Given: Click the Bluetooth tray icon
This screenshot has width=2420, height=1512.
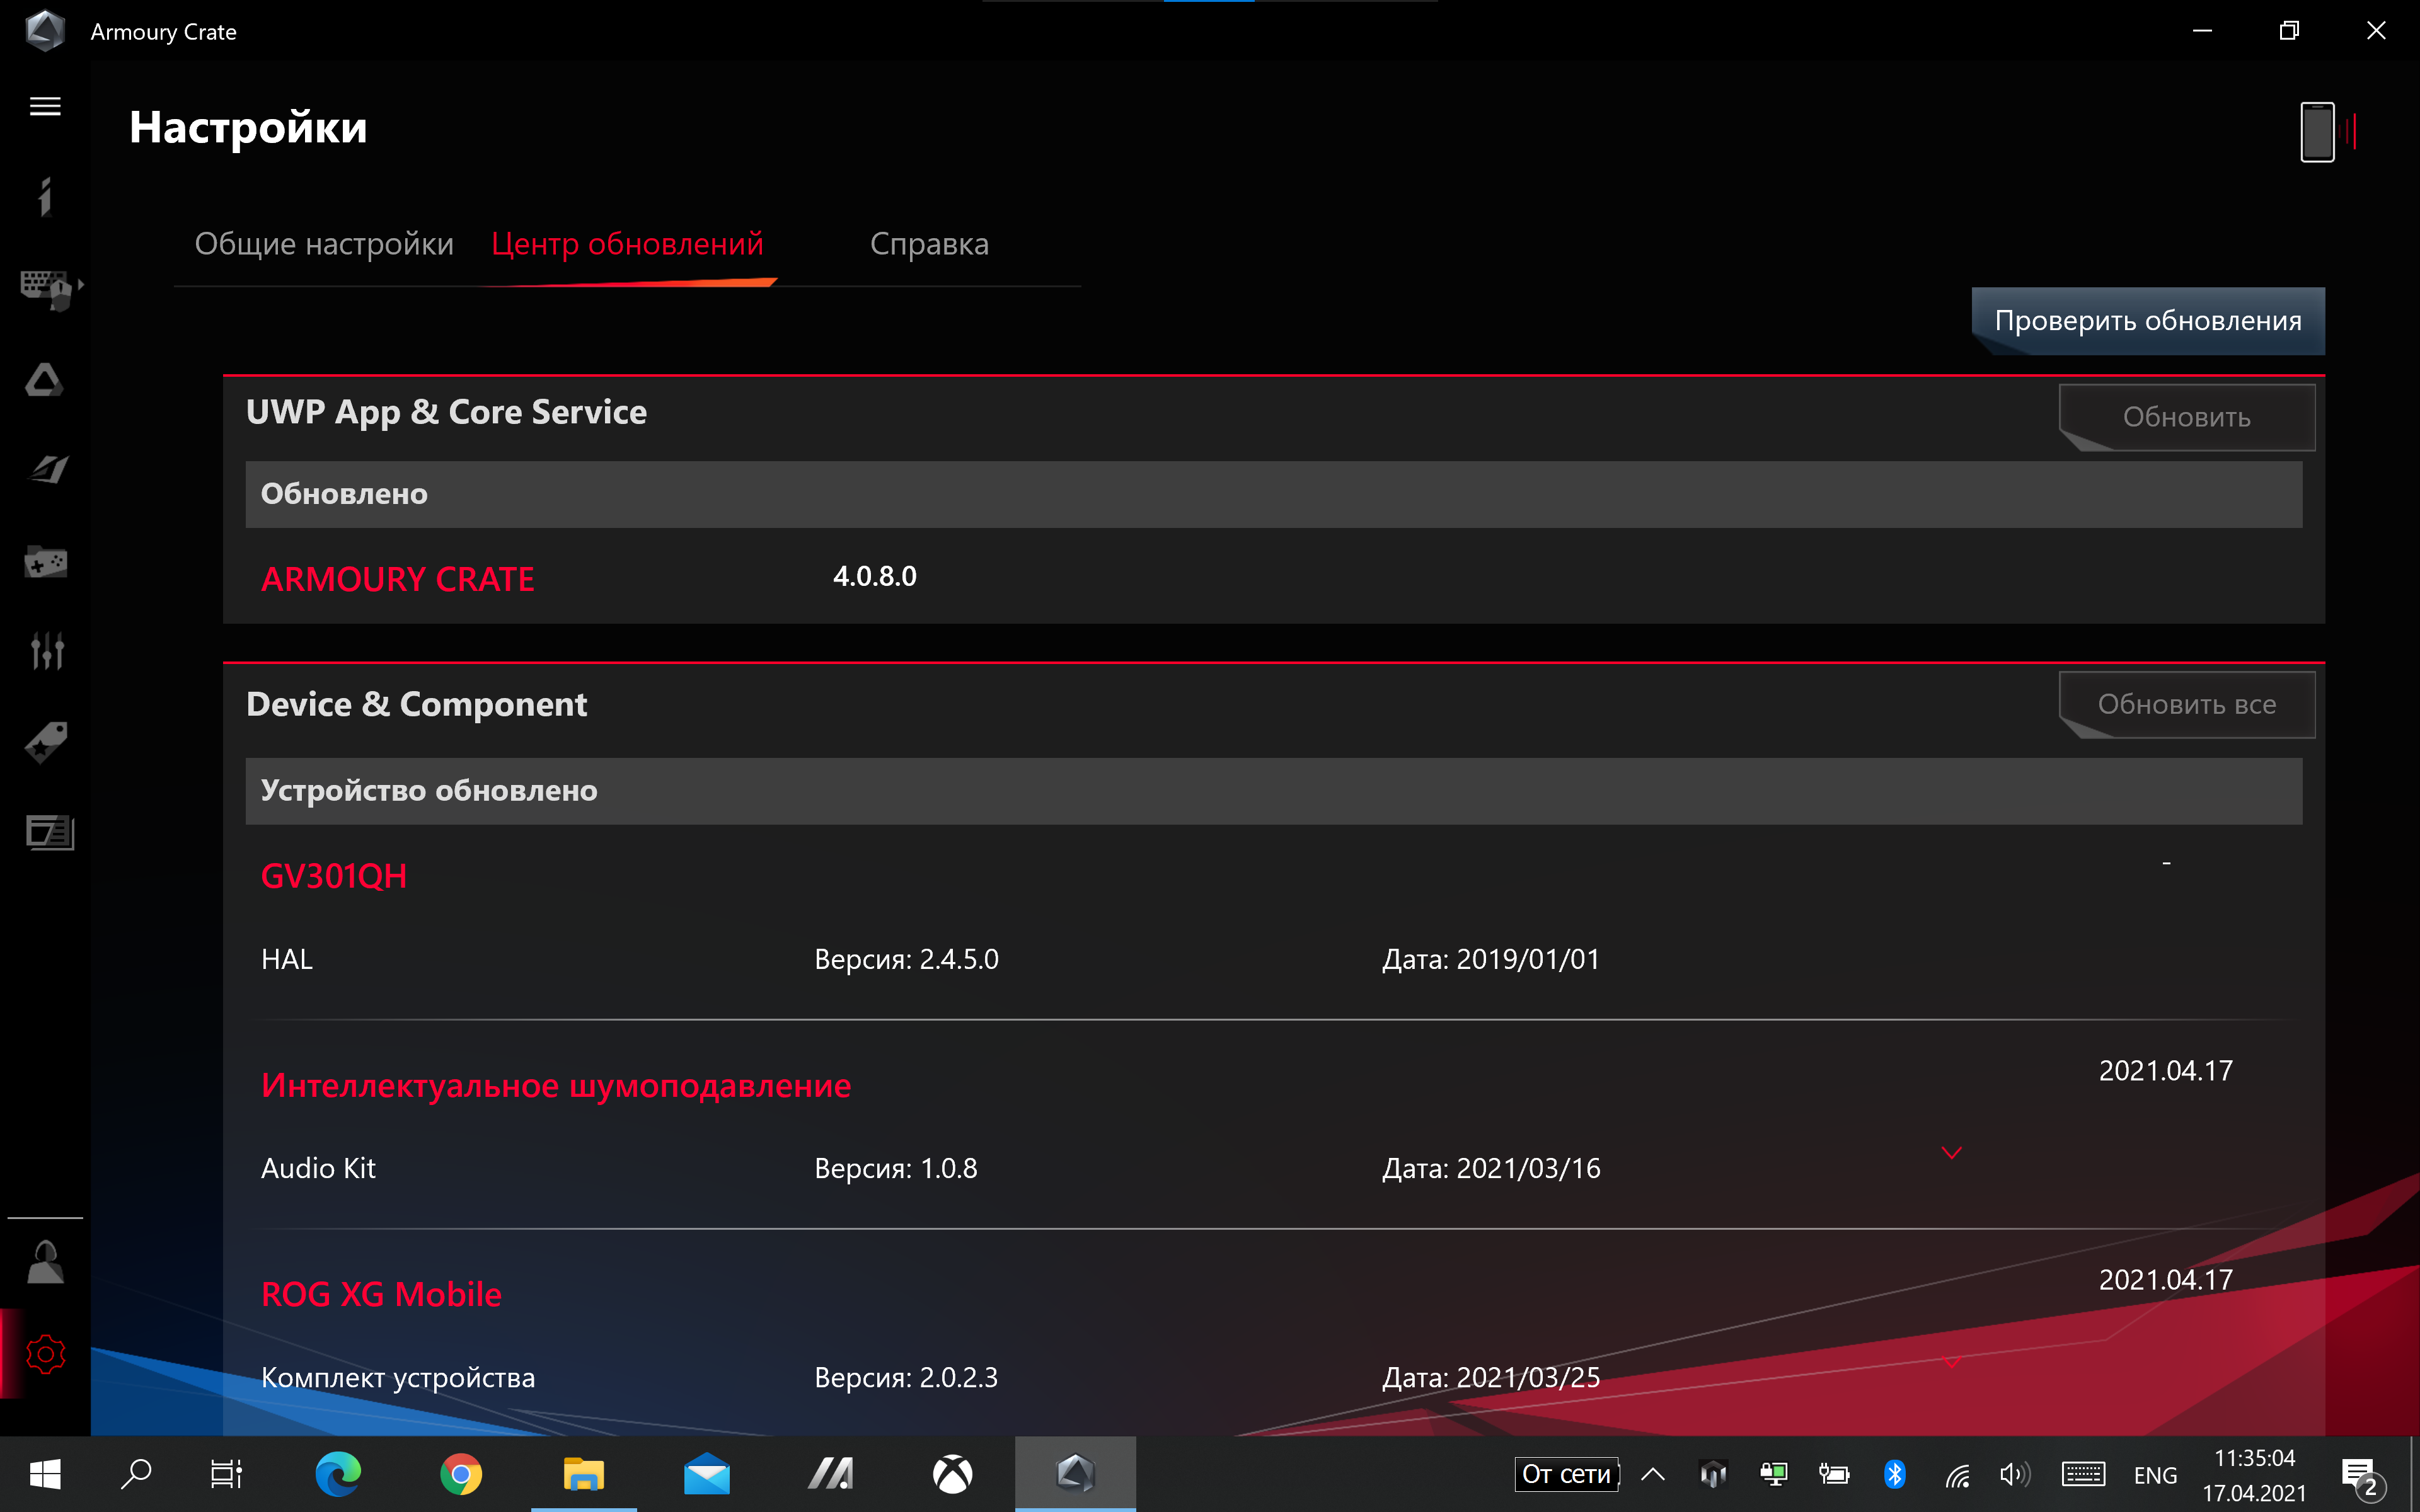Looking at the screenshot, I should pos(1894,1474).
